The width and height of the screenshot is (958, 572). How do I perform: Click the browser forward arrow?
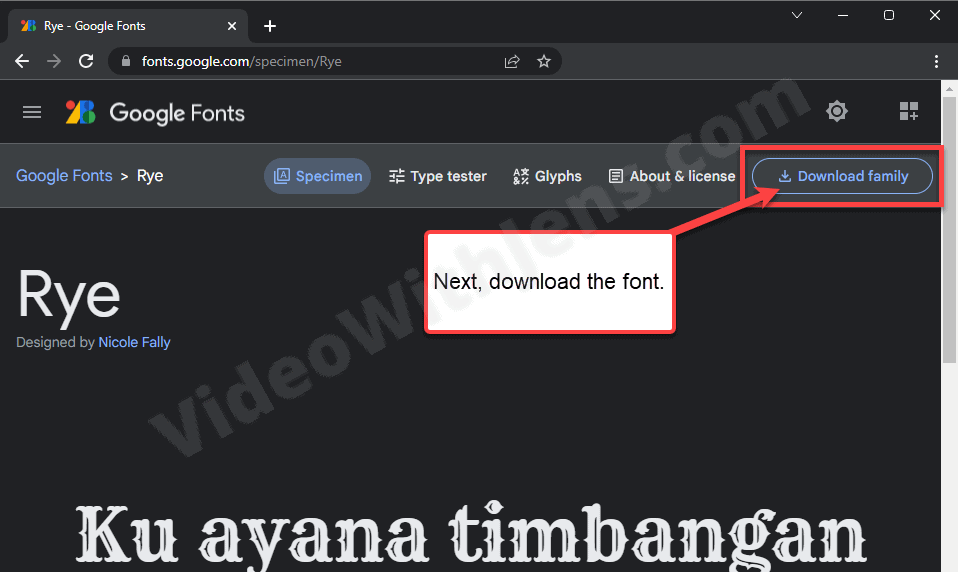tap(54, 61)
